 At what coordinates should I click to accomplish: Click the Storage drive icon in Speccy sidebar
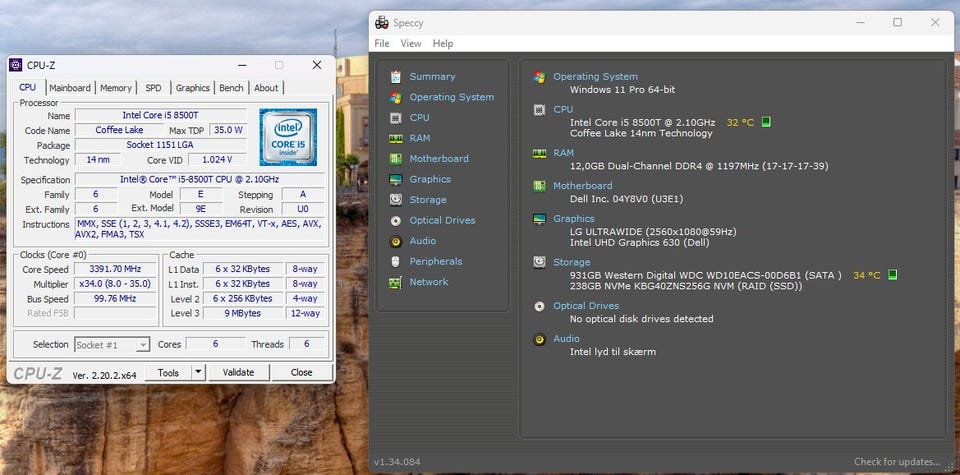coord(396,200)
